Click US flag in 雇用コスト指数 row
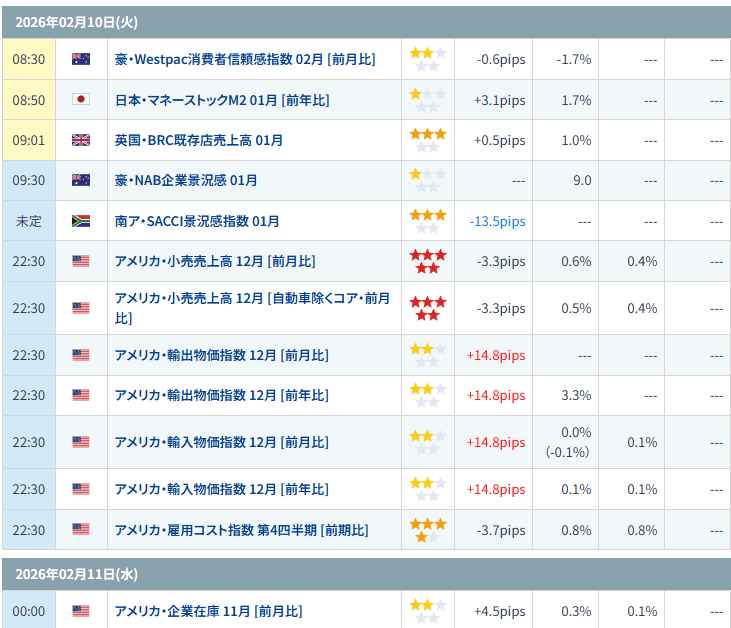Viewport: 731px width, 628px height. click(x=81, y=530)
